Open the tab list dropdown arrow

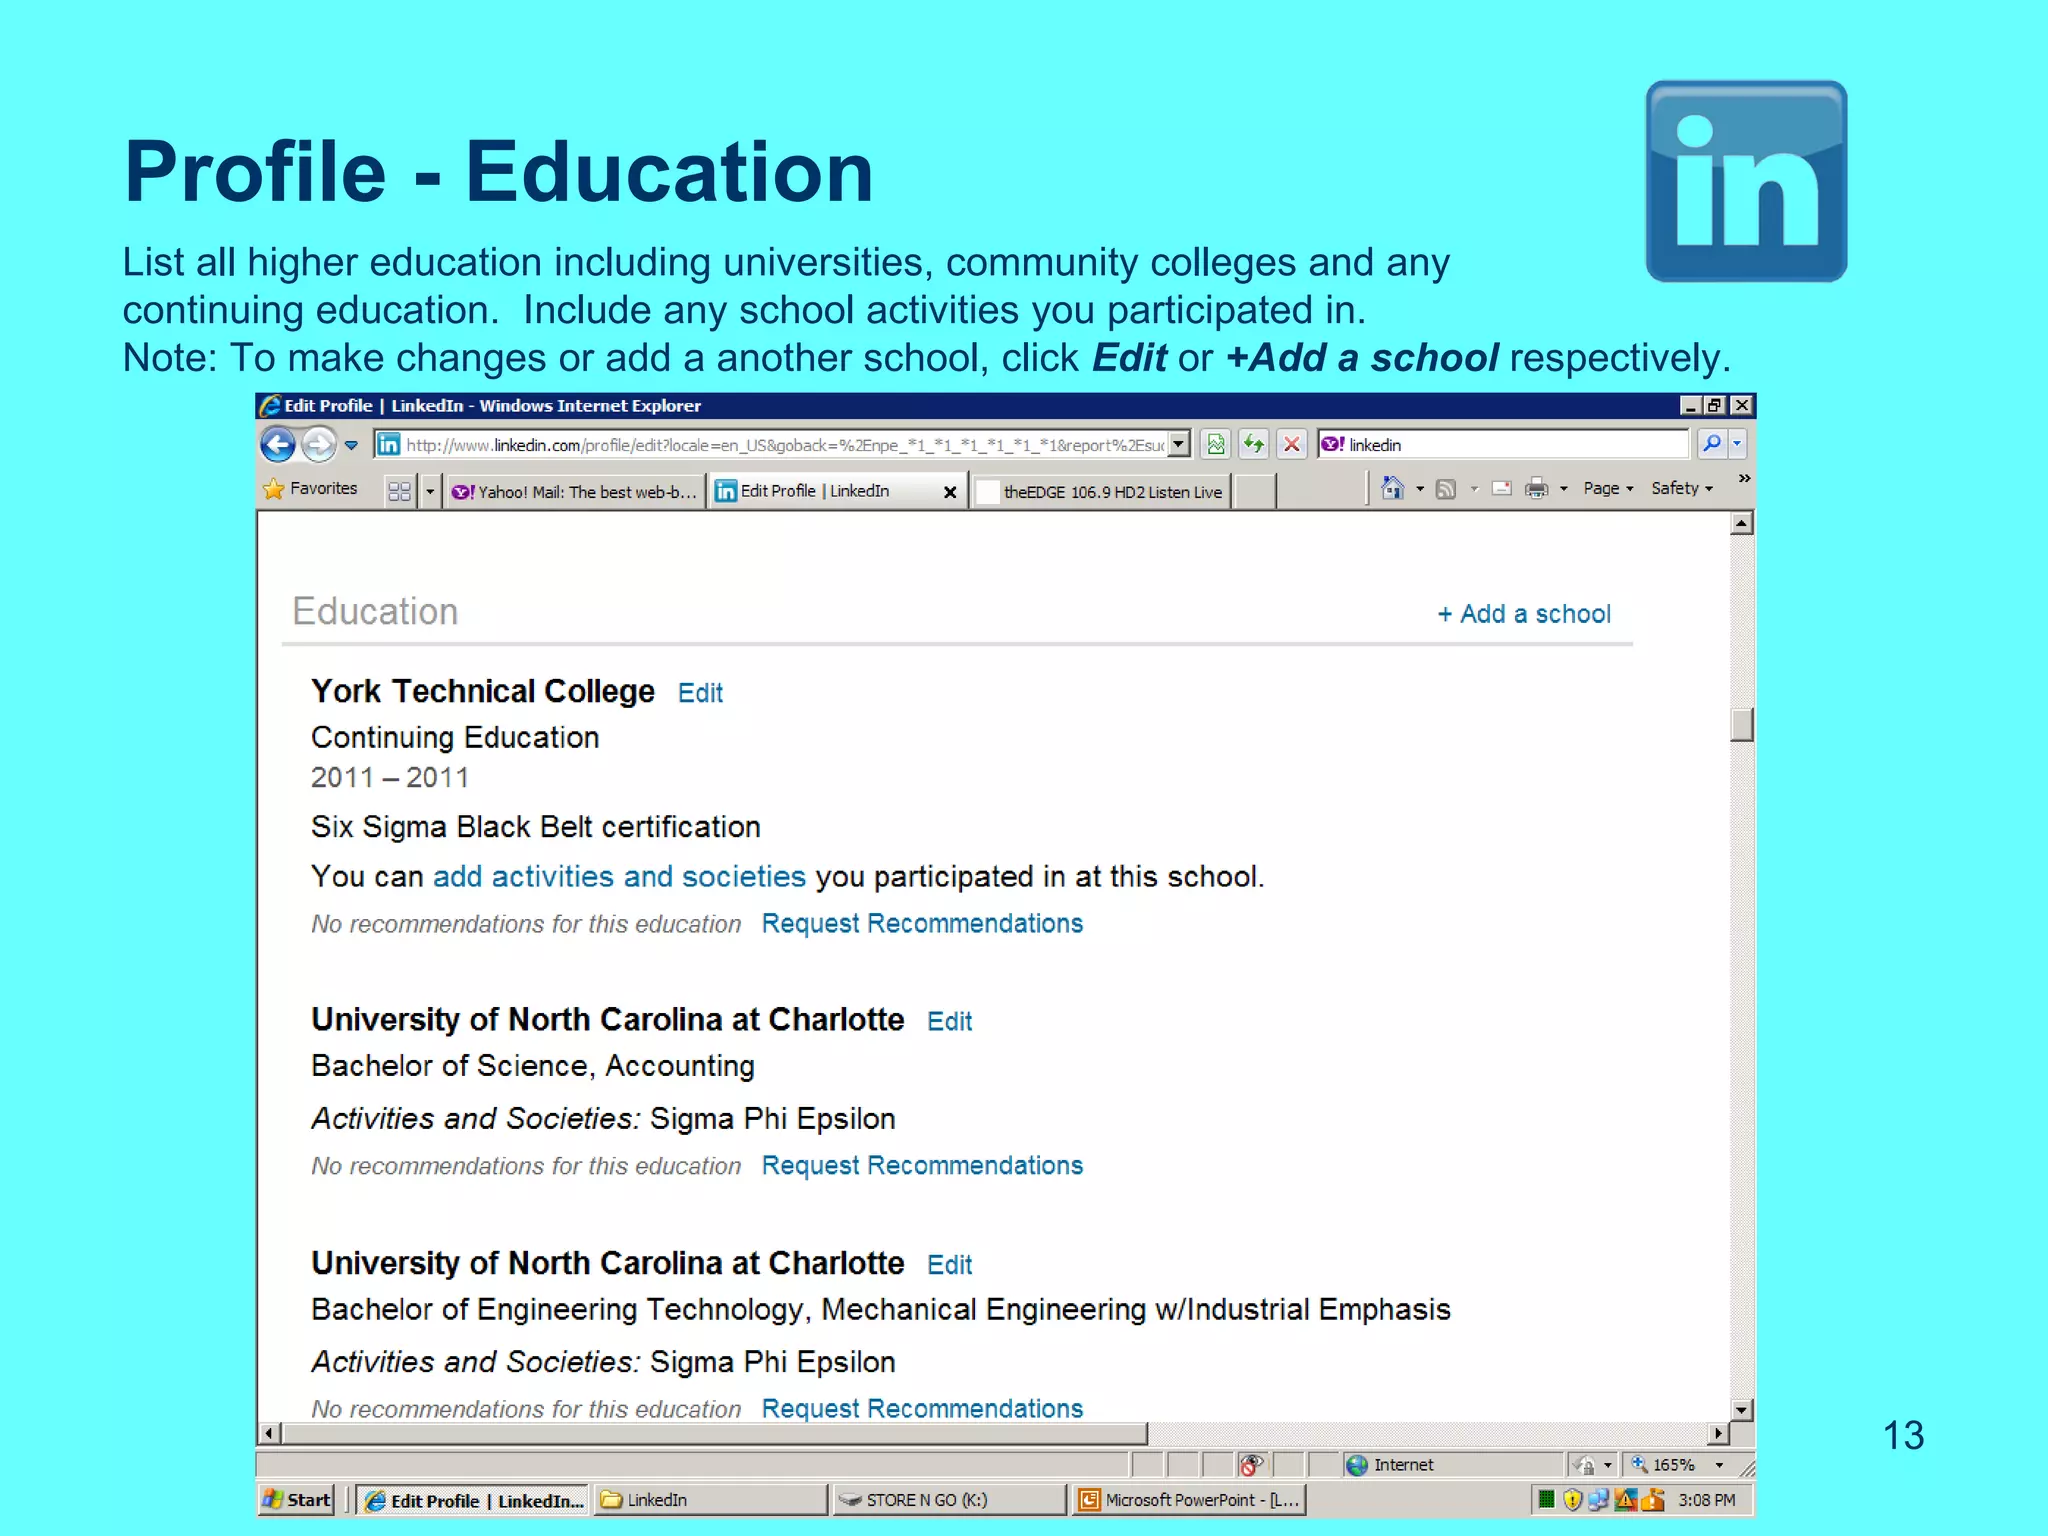tap(430, 491)
